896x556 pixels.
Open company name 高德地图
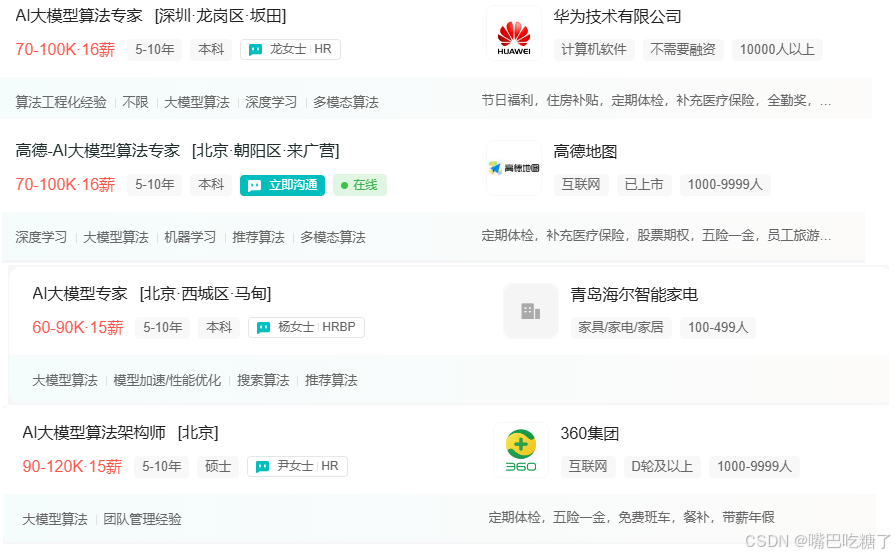click(585, 151)
